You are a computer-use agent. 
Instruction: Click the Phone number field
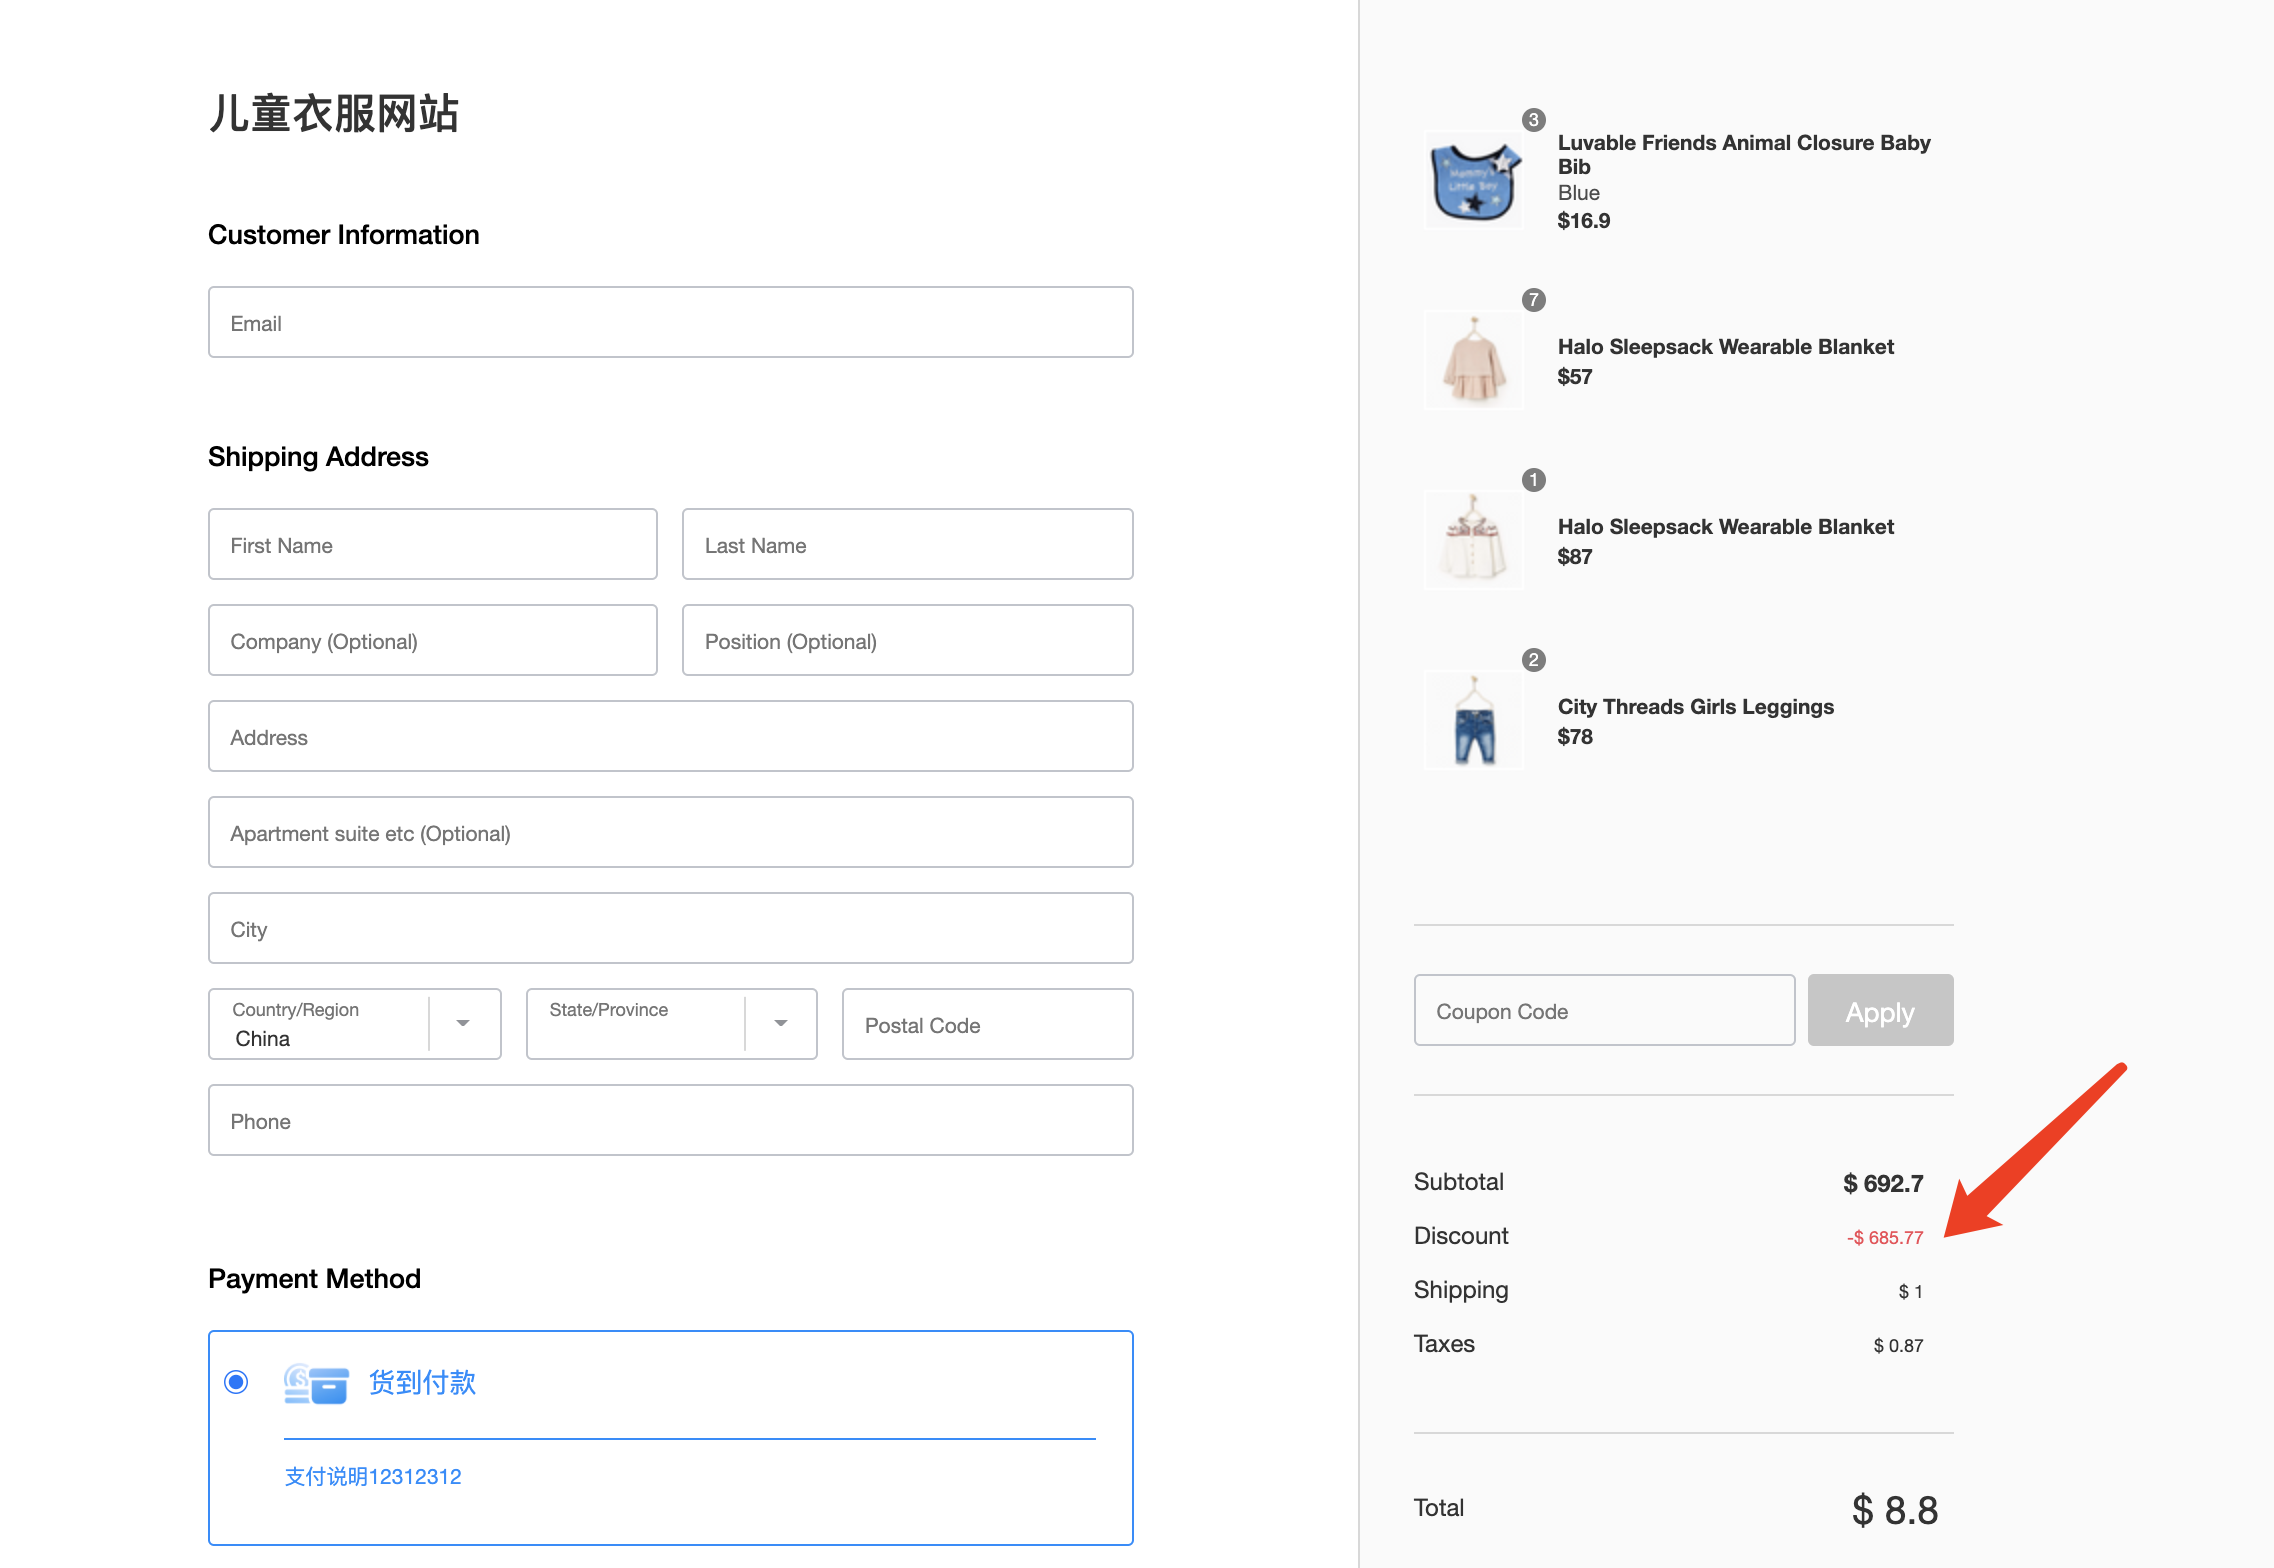(x=670, y=1121)
